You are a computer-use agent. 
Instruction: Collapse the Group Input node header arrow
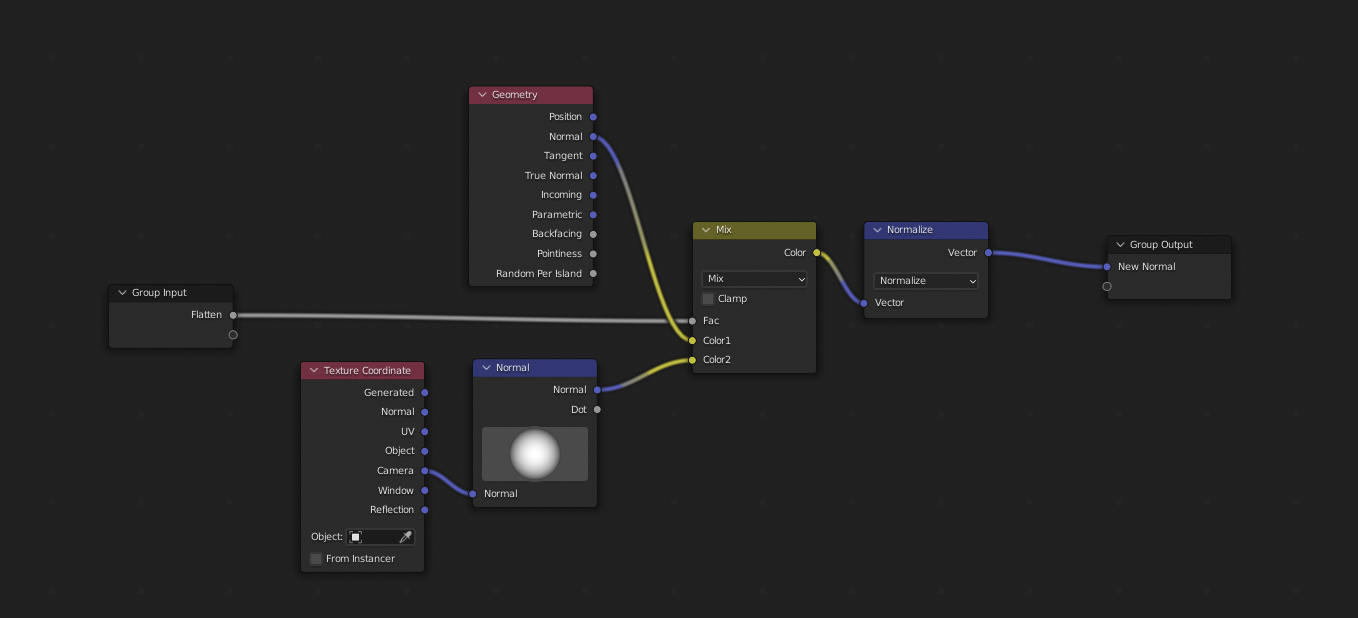click(x=122, y=293)
